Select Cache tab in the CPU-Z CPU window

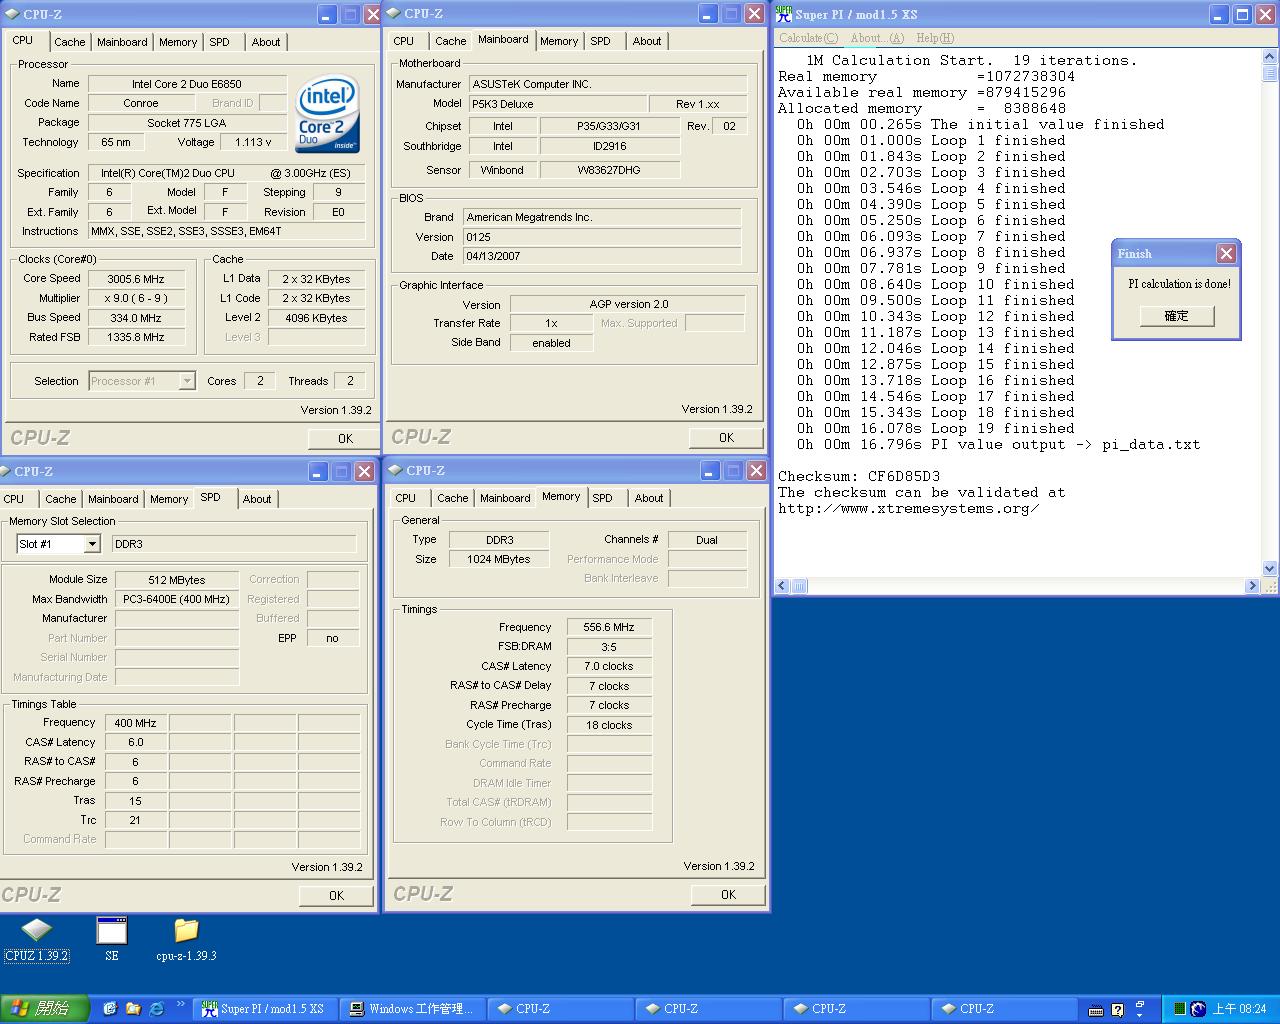(69, 42)
